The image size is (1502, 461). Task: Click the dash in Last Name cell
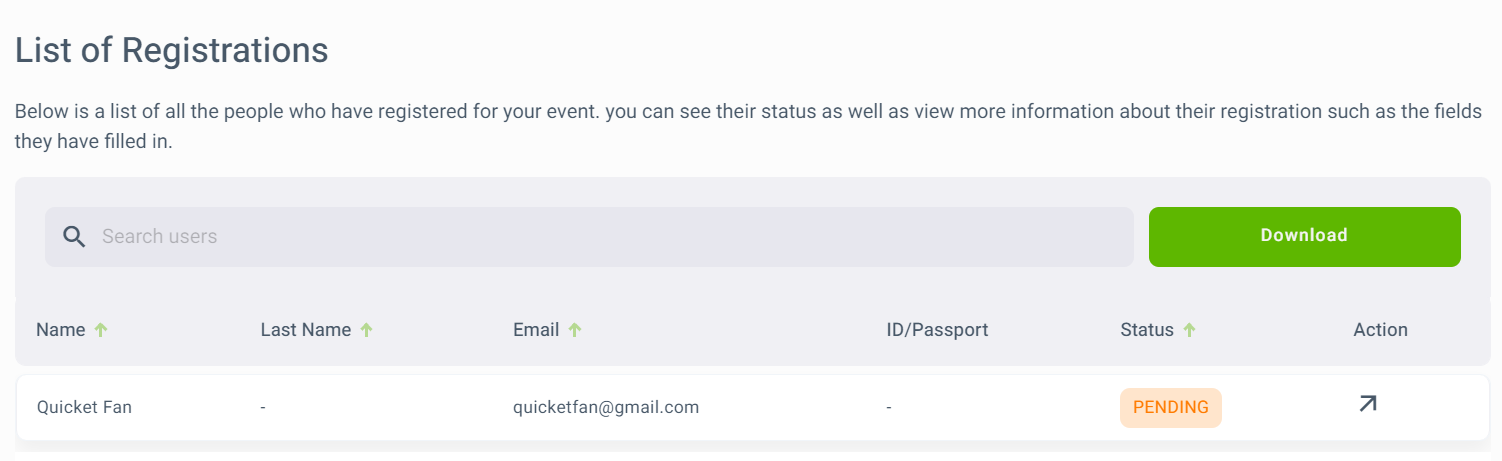point(263,408)
